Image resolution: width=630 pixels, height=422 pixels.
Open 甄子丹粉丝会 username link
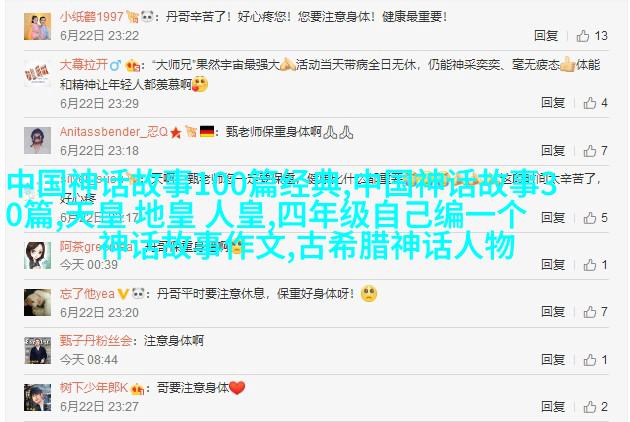96,341
